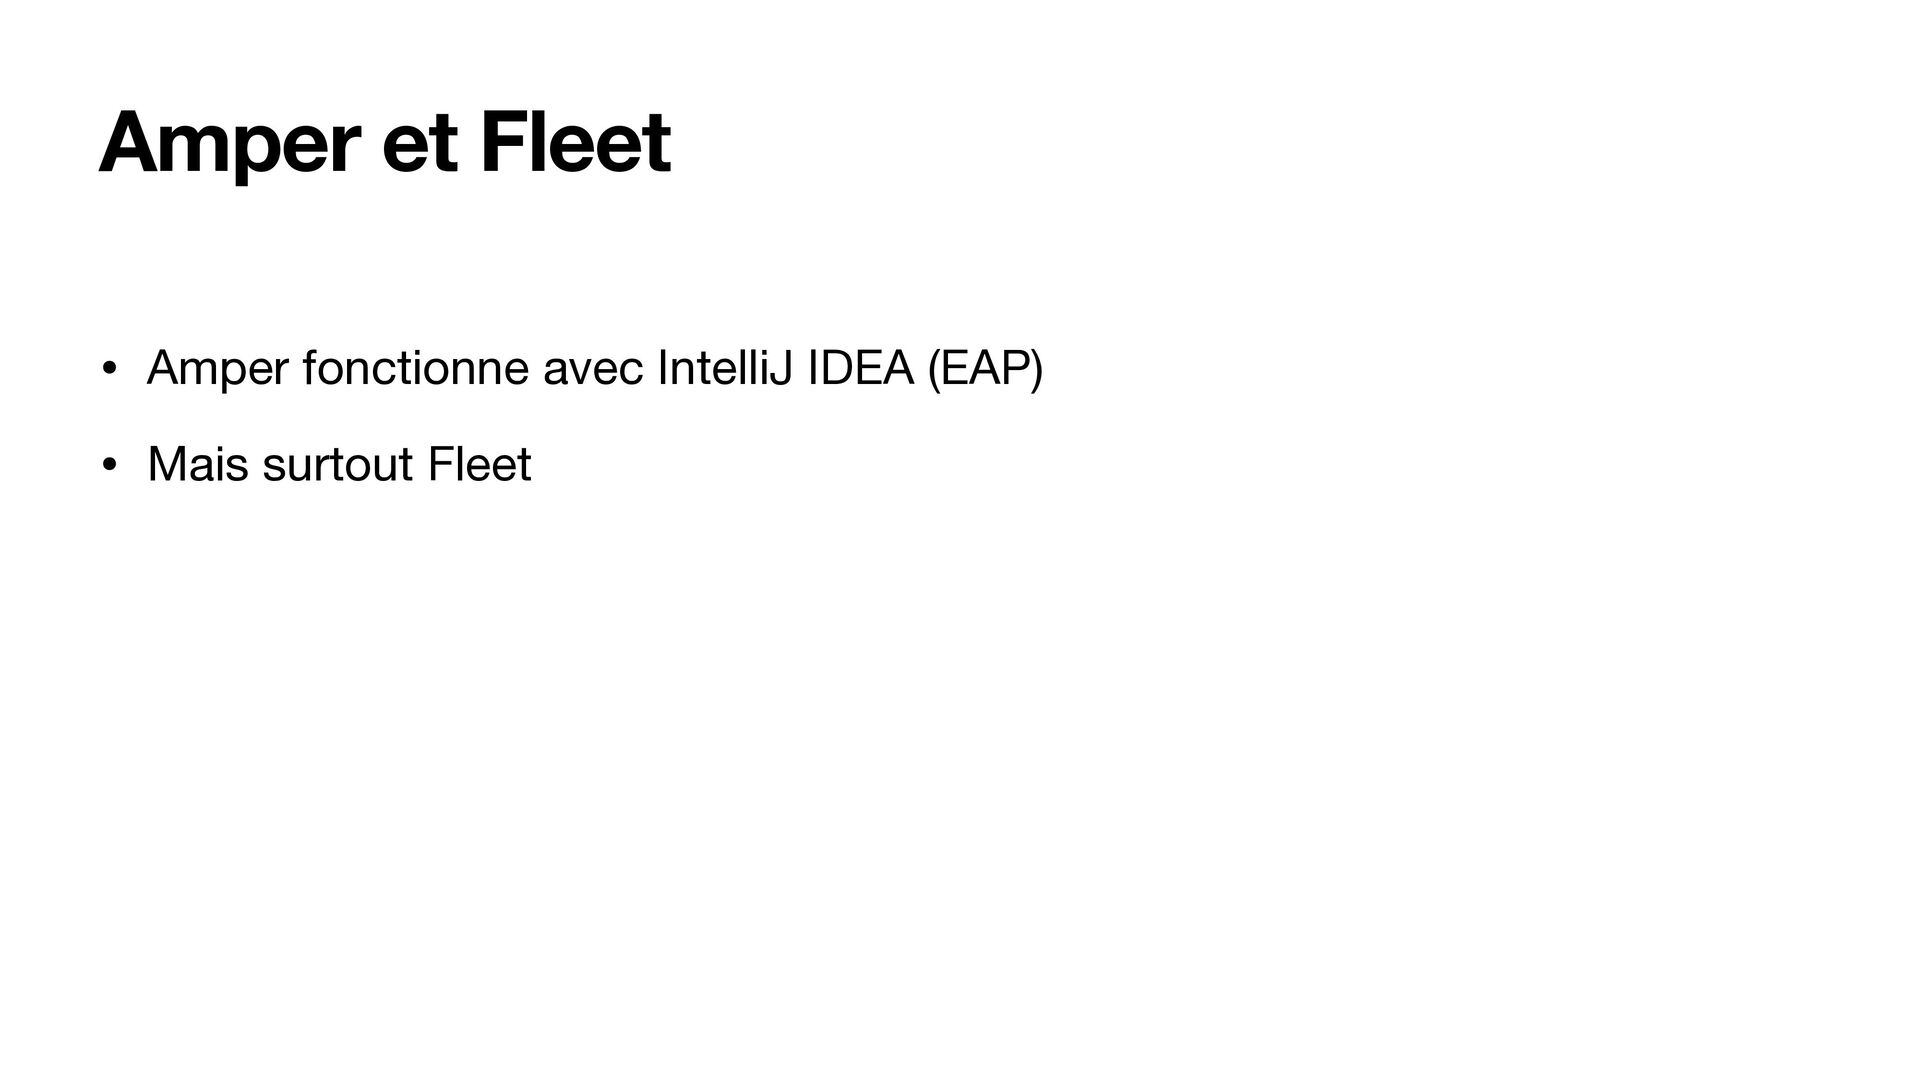The height and width of the screenshot is (1080, 1920).
Task: Place cursor after 'Mais surtout Fleet'
Action: (533, 466)
